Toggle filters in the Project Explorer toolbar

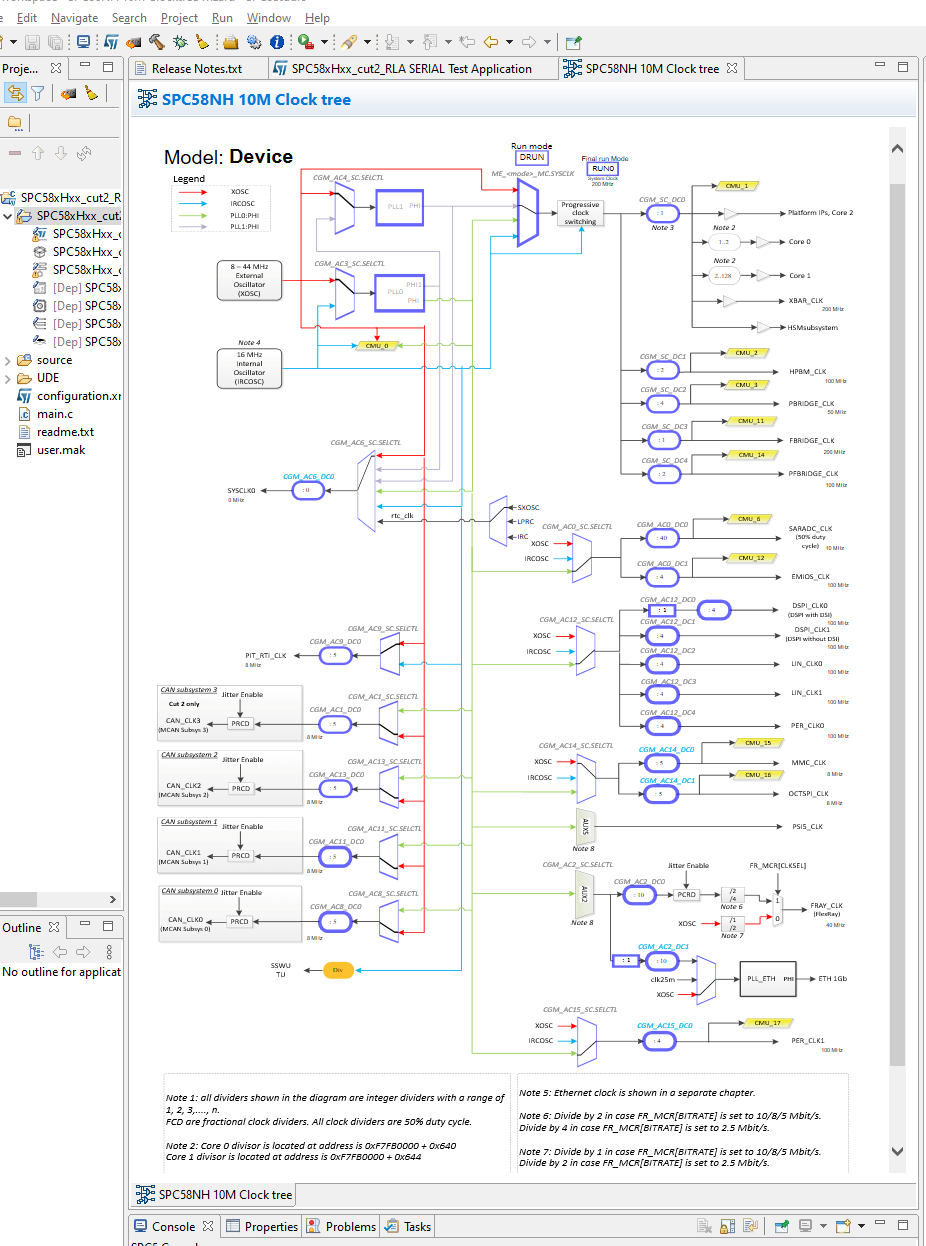[x=38, y=92]
